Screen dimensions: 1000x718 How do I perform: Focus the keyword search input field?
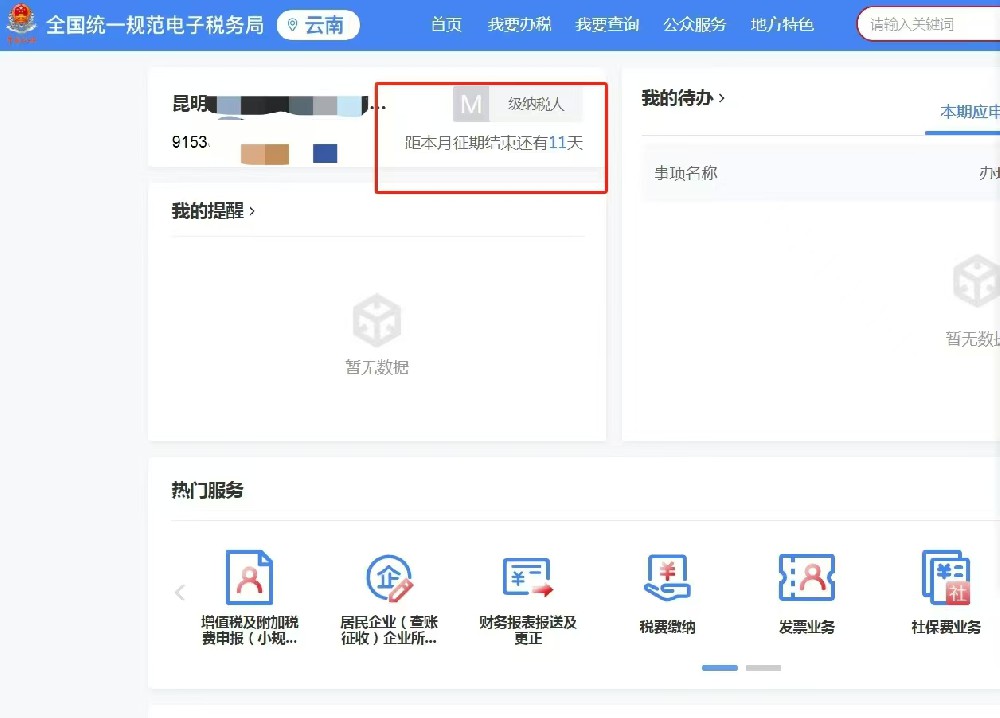tap(929, 25)
